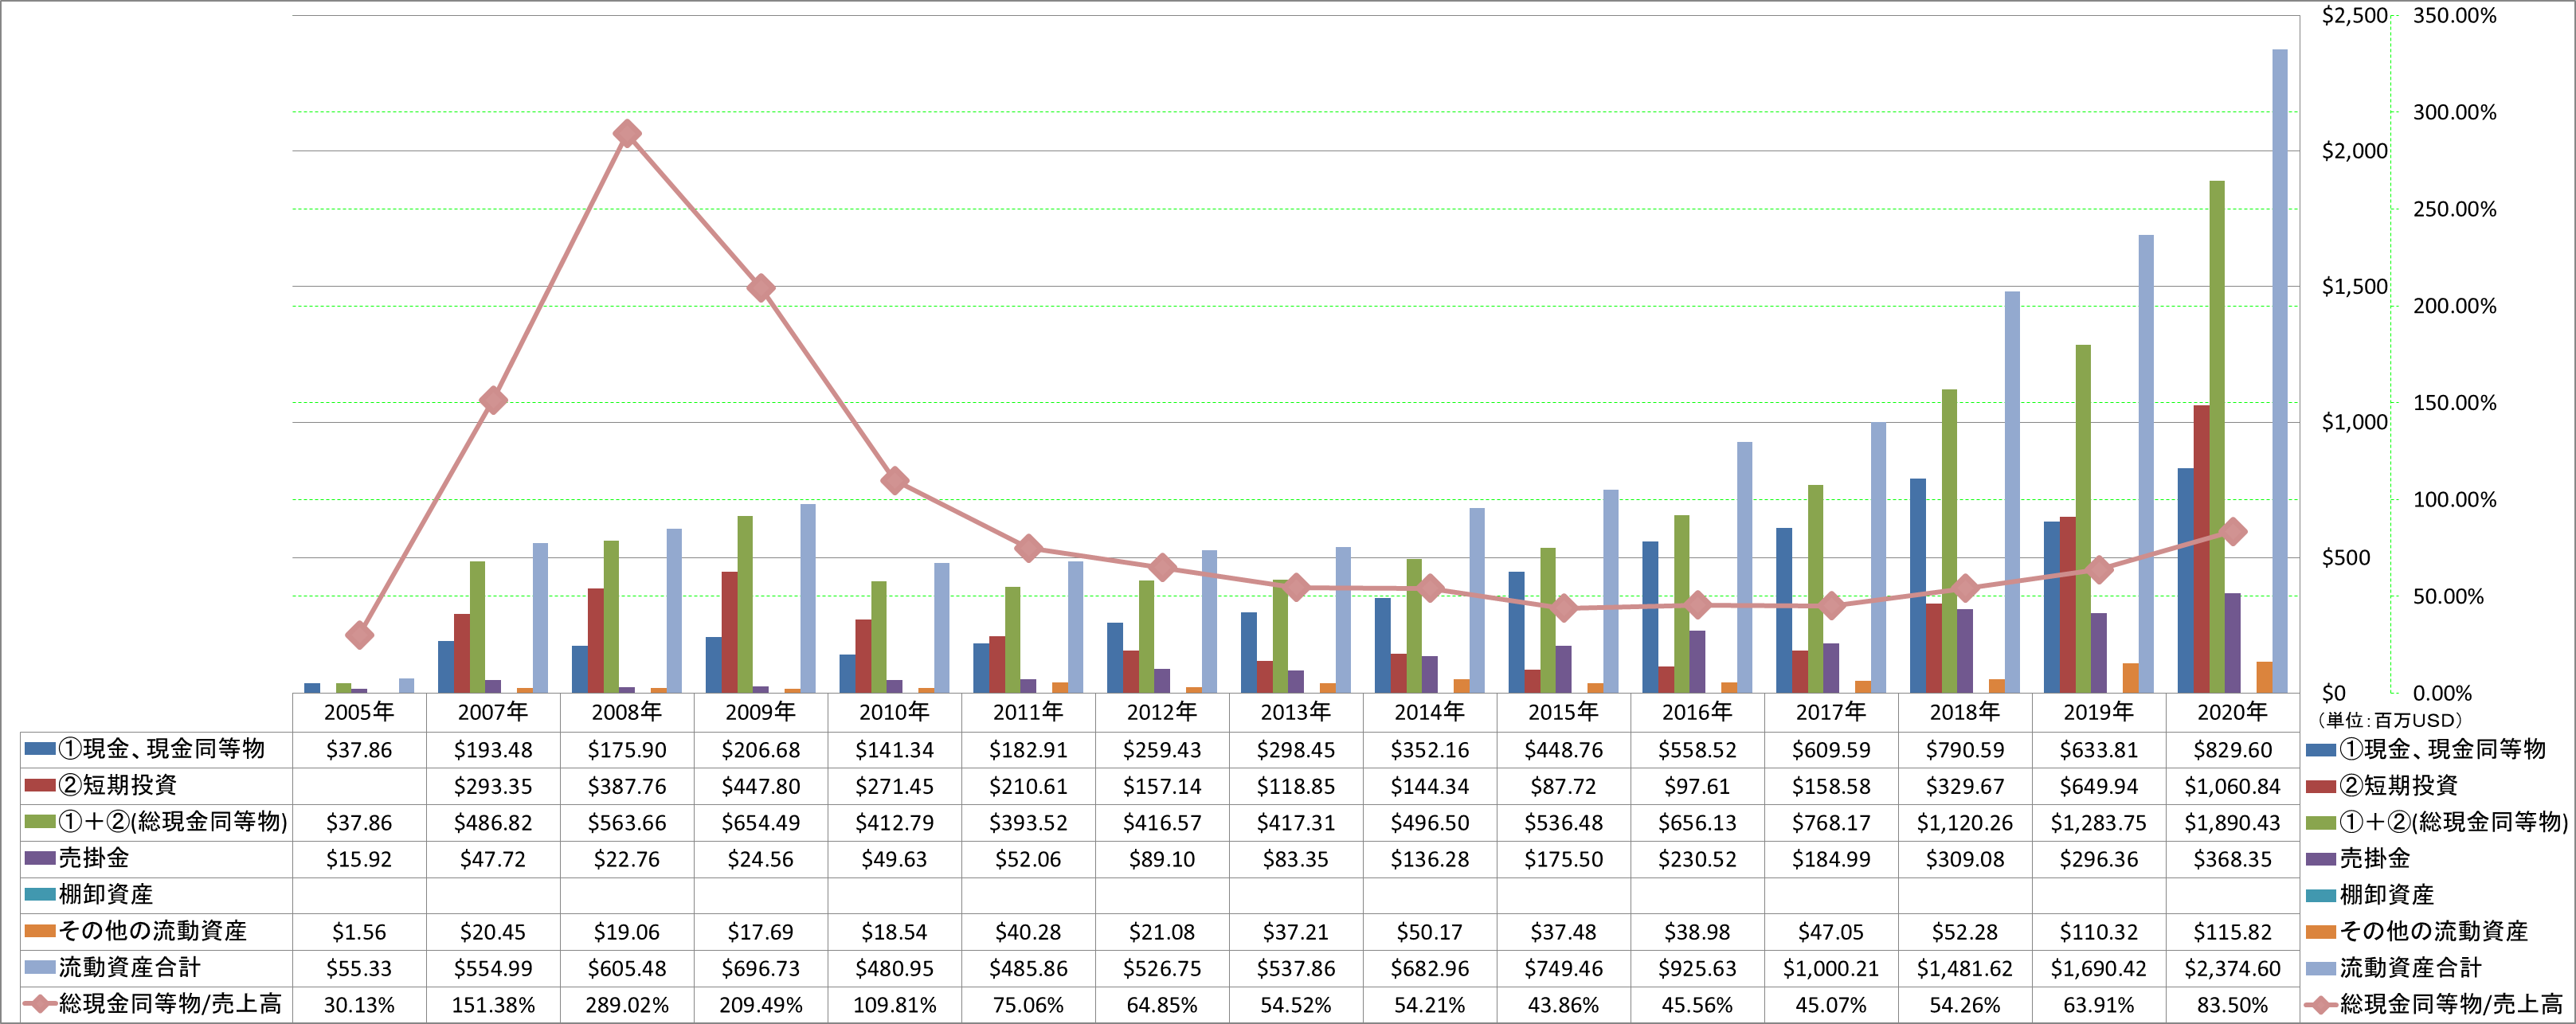Select the cell $55.33

pyautogui.click(x=359, y=968)
